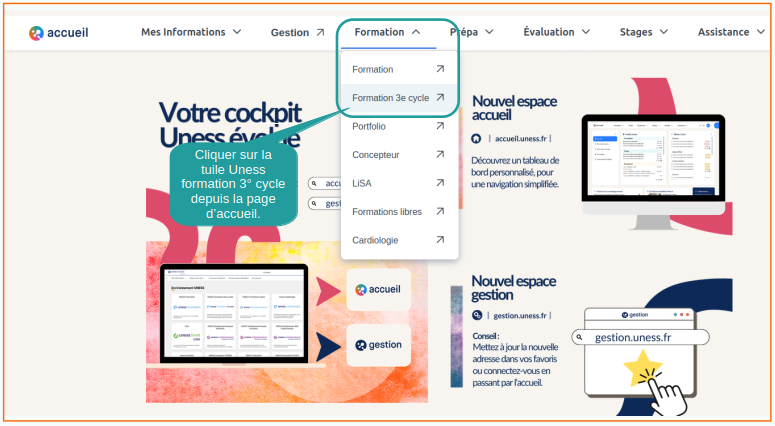Select Formations libres in the dropdown

point(399,212)
